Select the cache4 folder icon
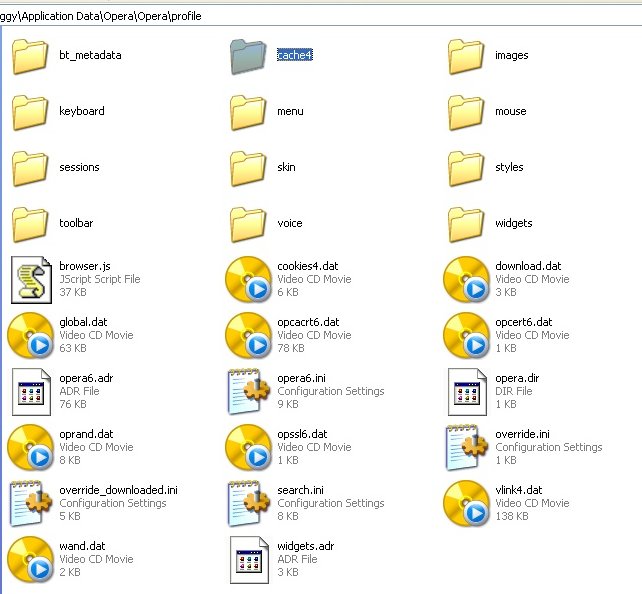 point(247,56)
